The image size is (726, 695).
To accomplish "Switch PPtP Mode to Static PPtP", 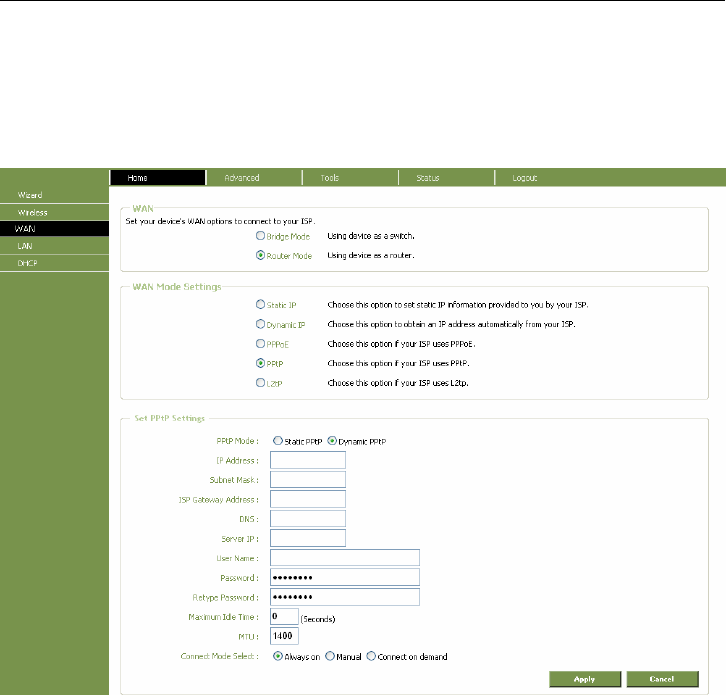I will pos(264,441).
